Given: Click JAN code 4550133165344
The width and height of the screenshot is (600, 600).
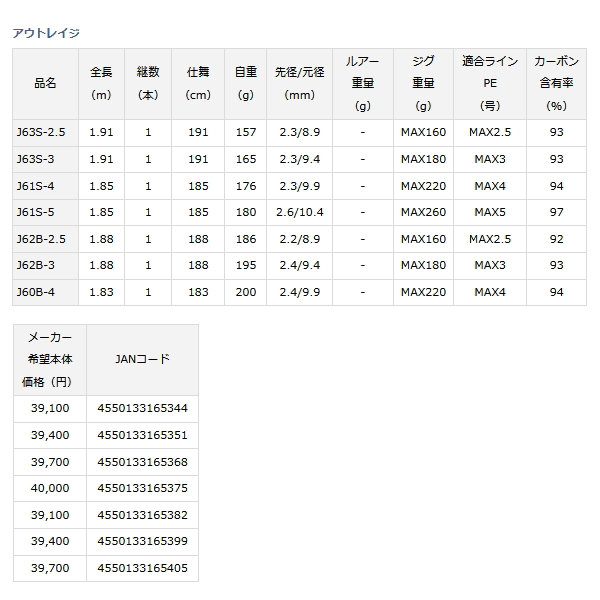Looking at the screenshot, I should pyautogui.click(x=142, y=409).
